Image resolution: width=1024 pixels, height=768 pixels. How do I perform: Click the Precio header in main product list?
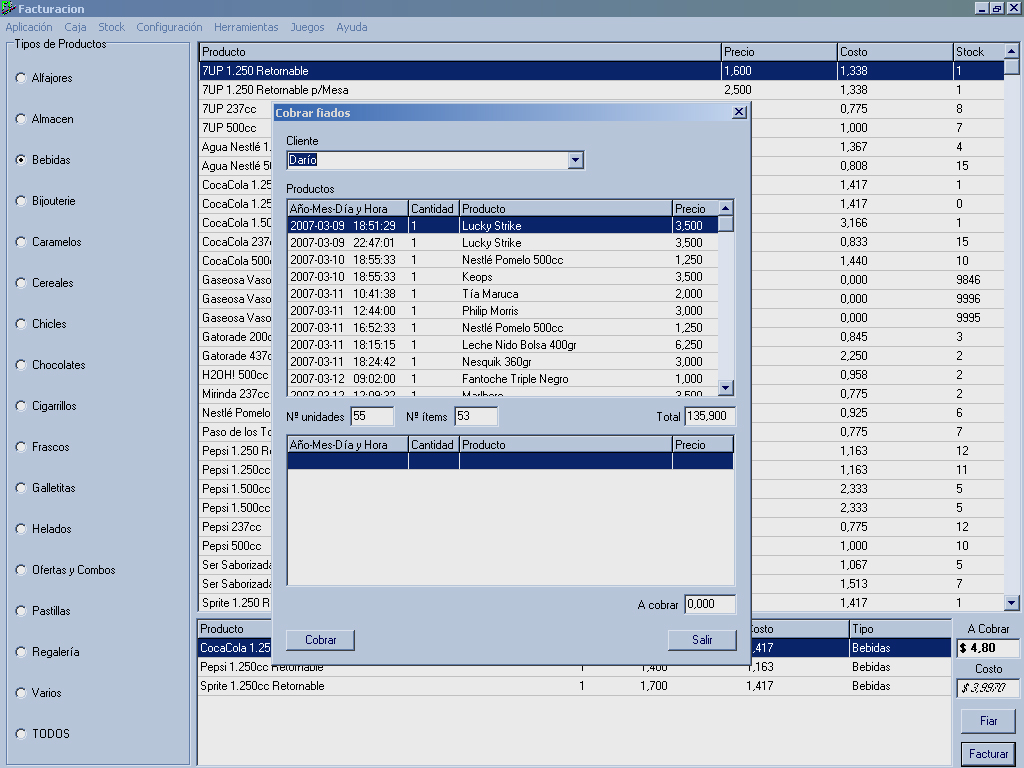tap(779, 52)
